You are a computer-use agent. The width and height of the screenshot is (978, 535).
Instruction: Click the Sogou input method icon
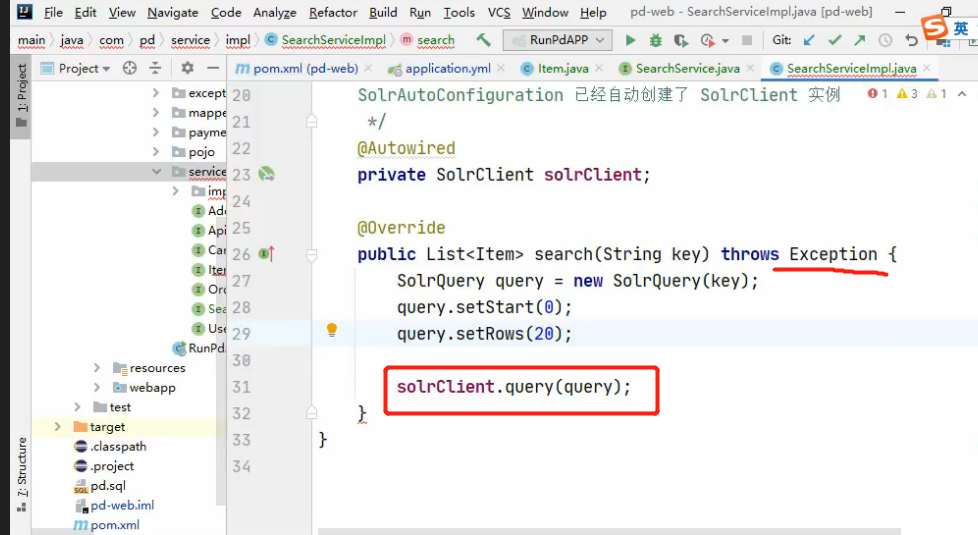coord(935,27)
